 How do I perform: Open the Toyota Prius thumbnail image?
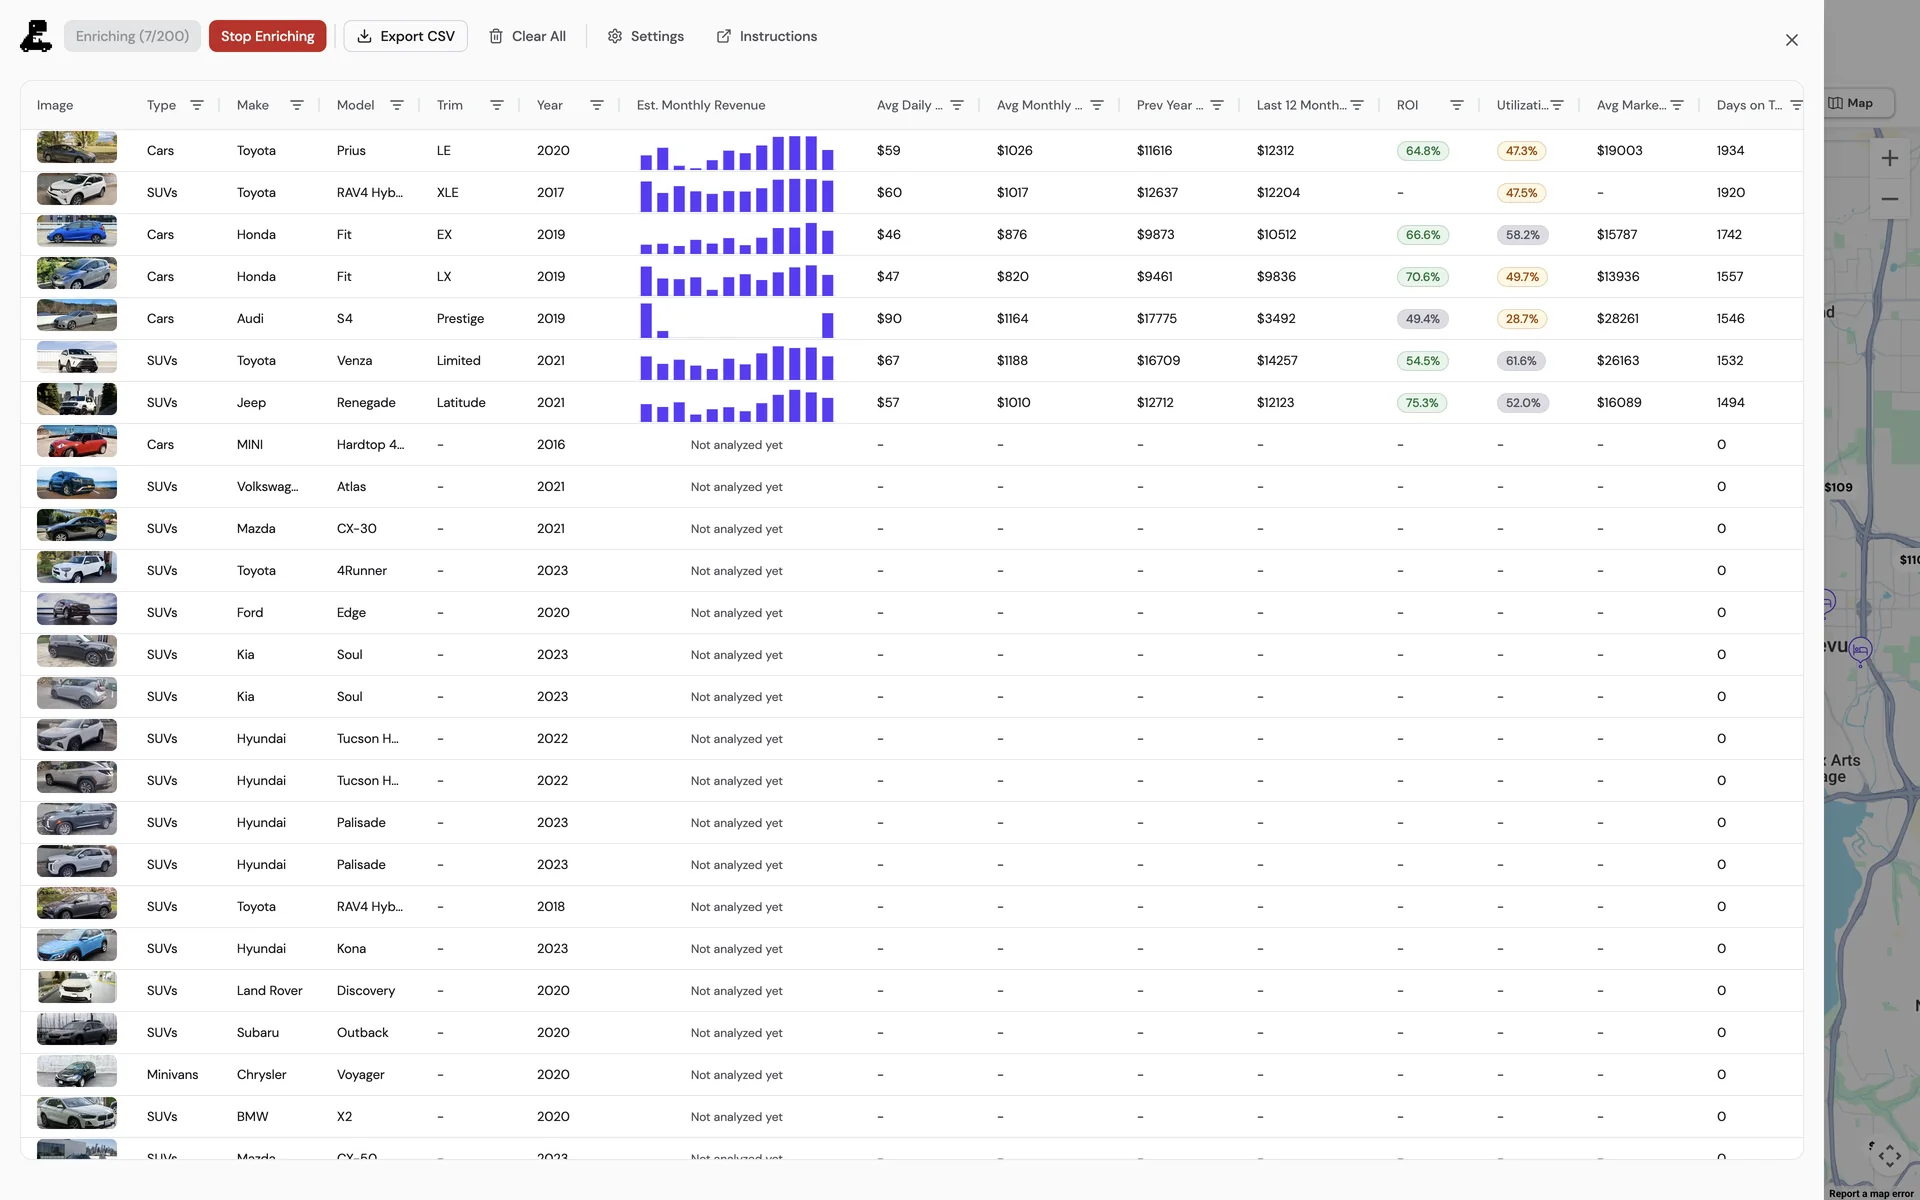click(x=77, y=147)
